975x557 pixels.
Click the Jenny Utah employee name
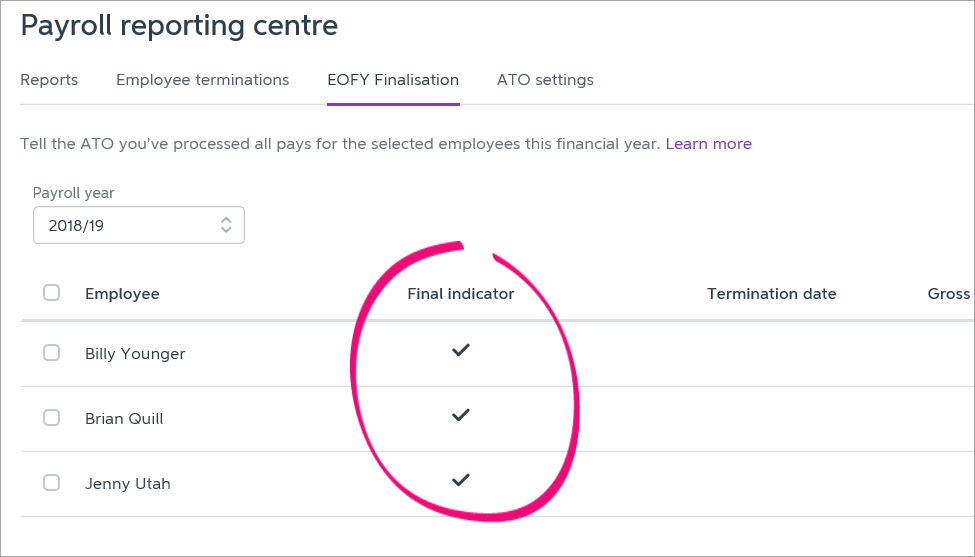[128, 484]
